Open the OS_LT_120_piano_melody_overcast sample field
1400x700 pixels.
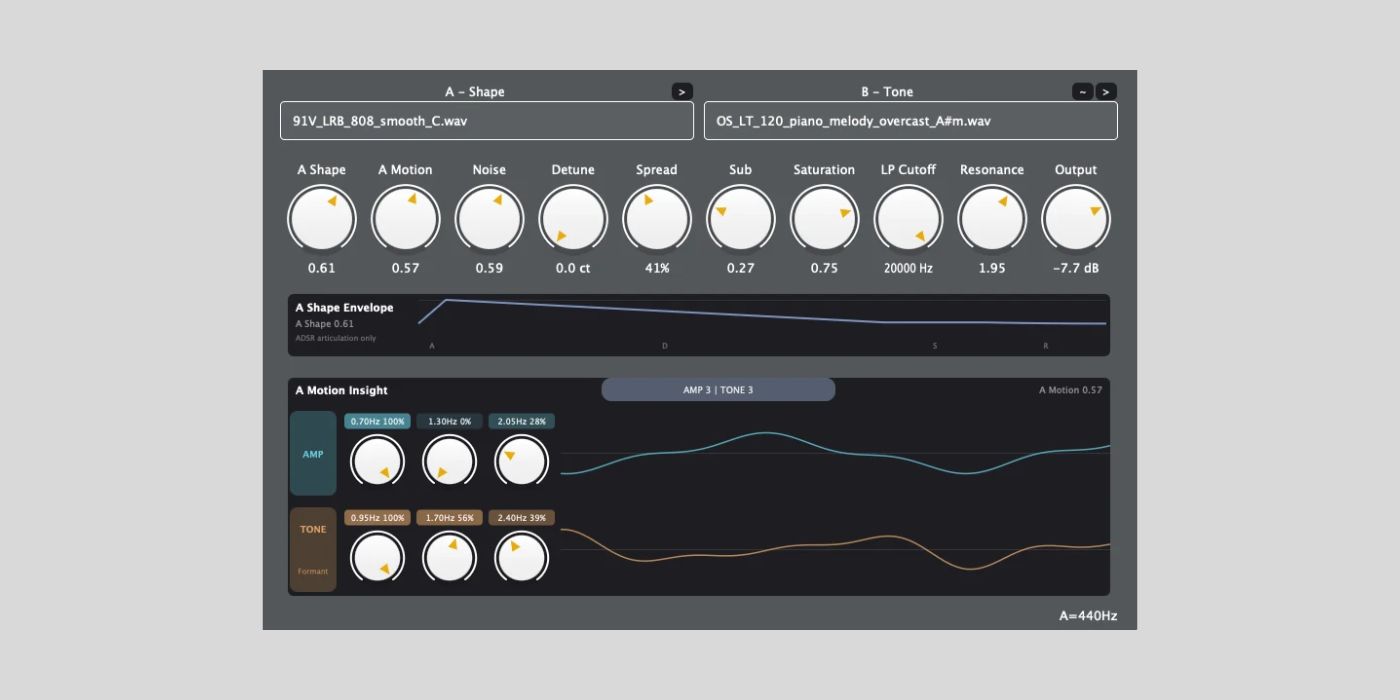coord(910,121)
